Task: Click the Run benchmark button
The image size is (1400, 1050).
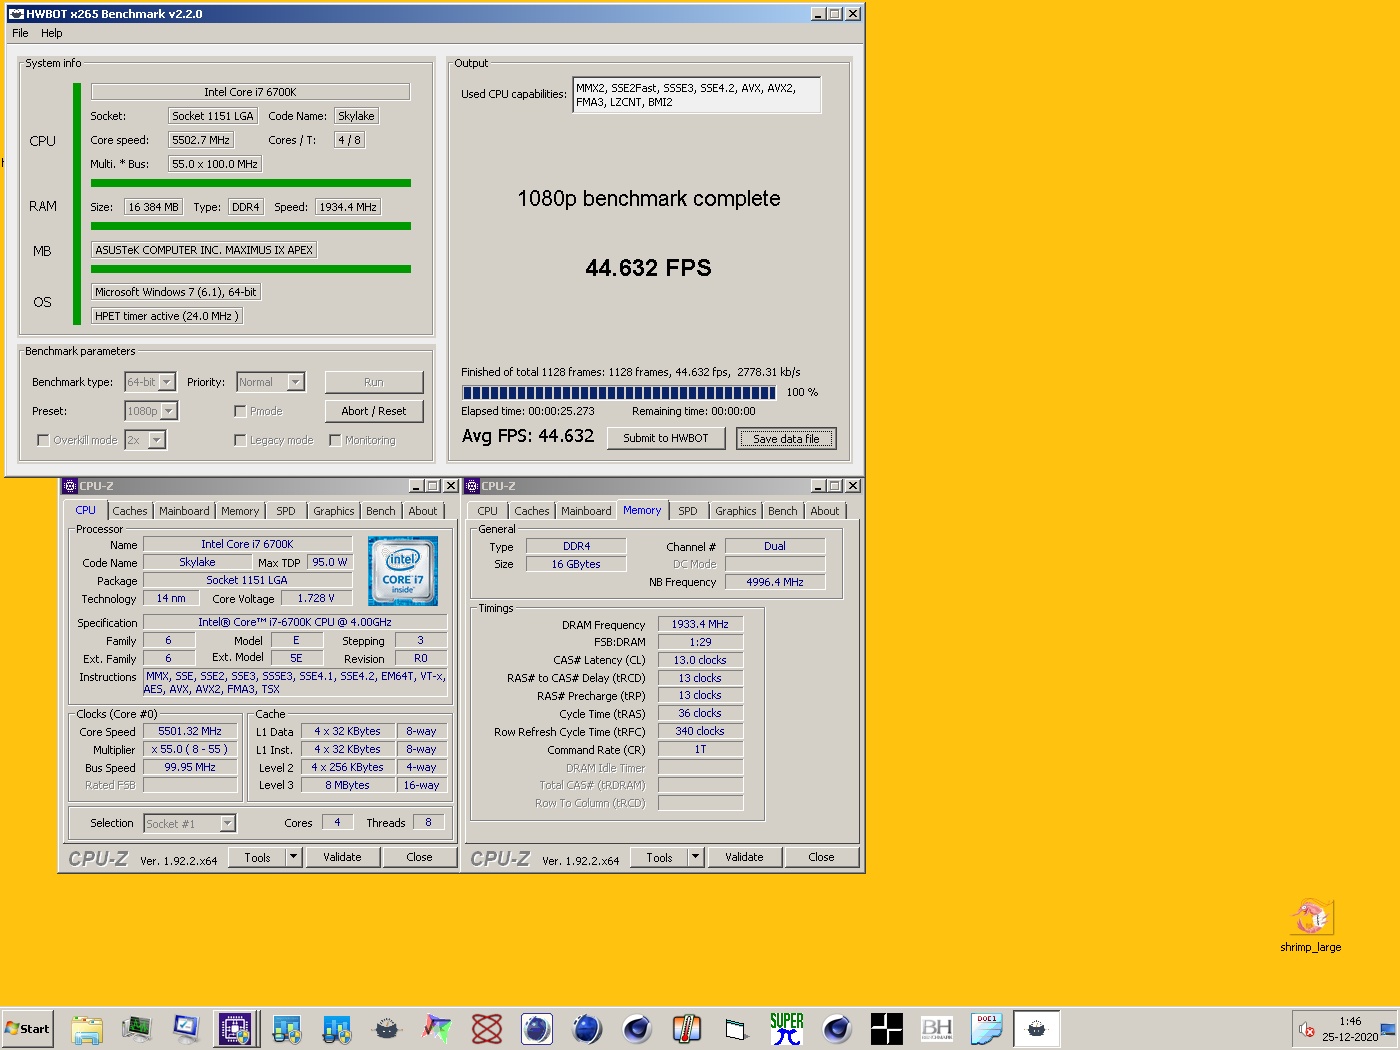Action: pos(374,382)
